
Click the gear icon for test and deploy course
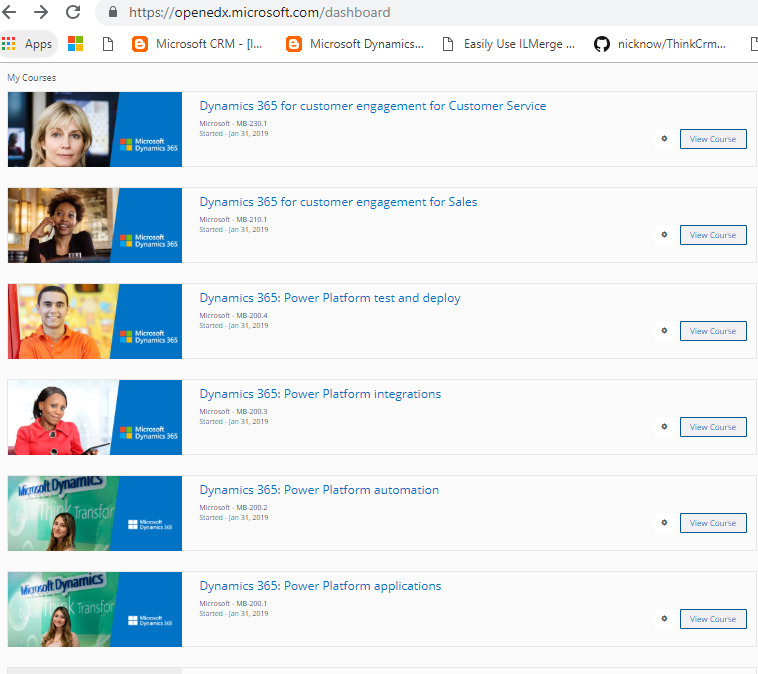[x=664, y=331]
